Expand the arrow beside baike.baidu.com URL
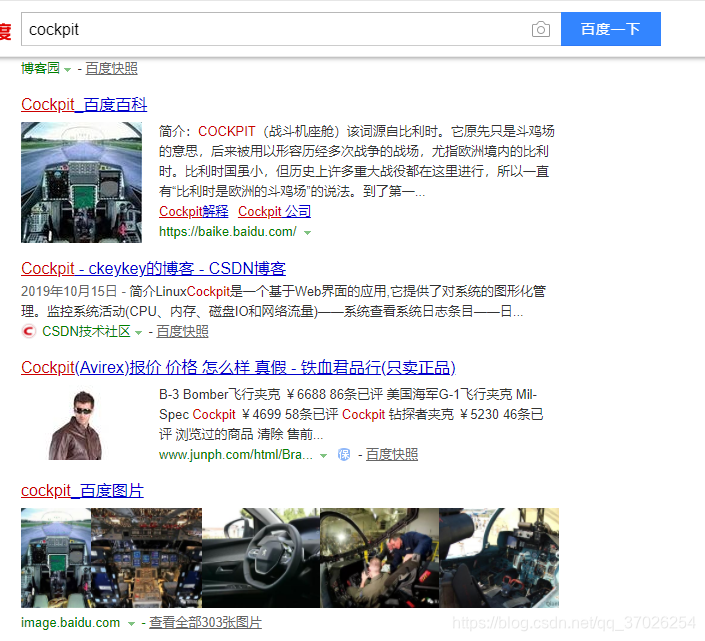The width and height of the screenshot is (705, 641). point(308,233)
